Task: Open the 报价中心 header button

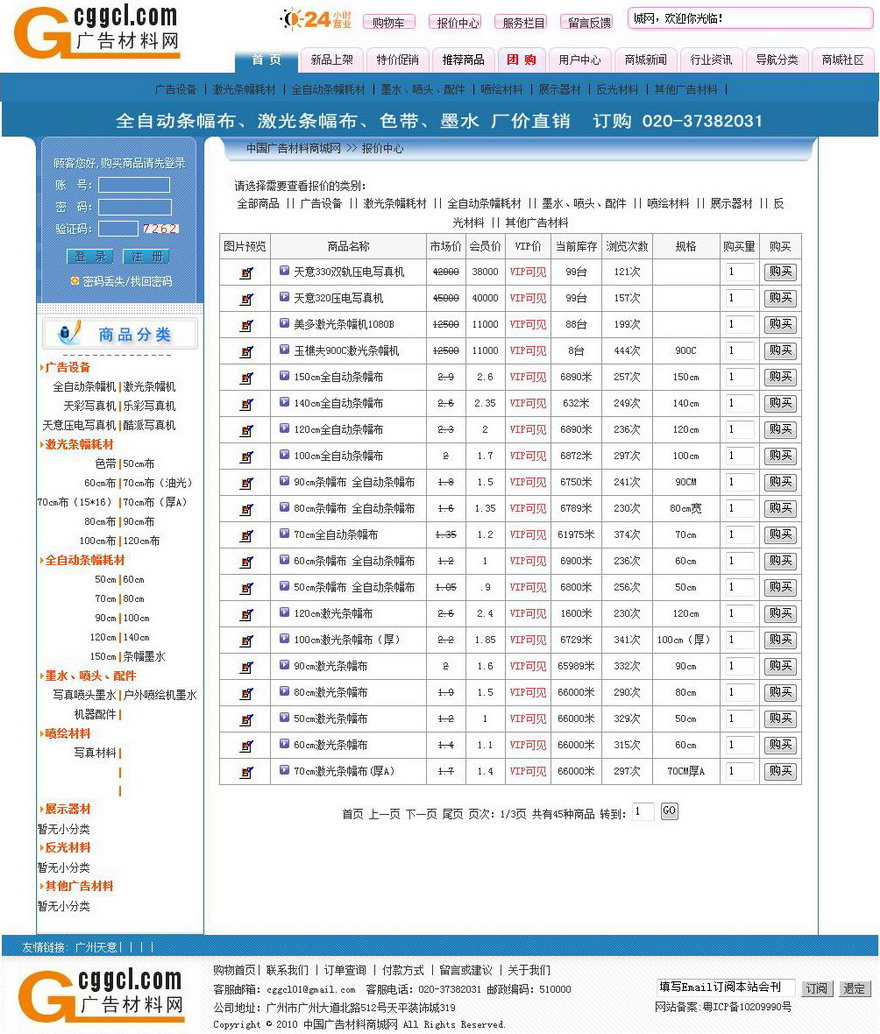Action: tap(455, 23)
